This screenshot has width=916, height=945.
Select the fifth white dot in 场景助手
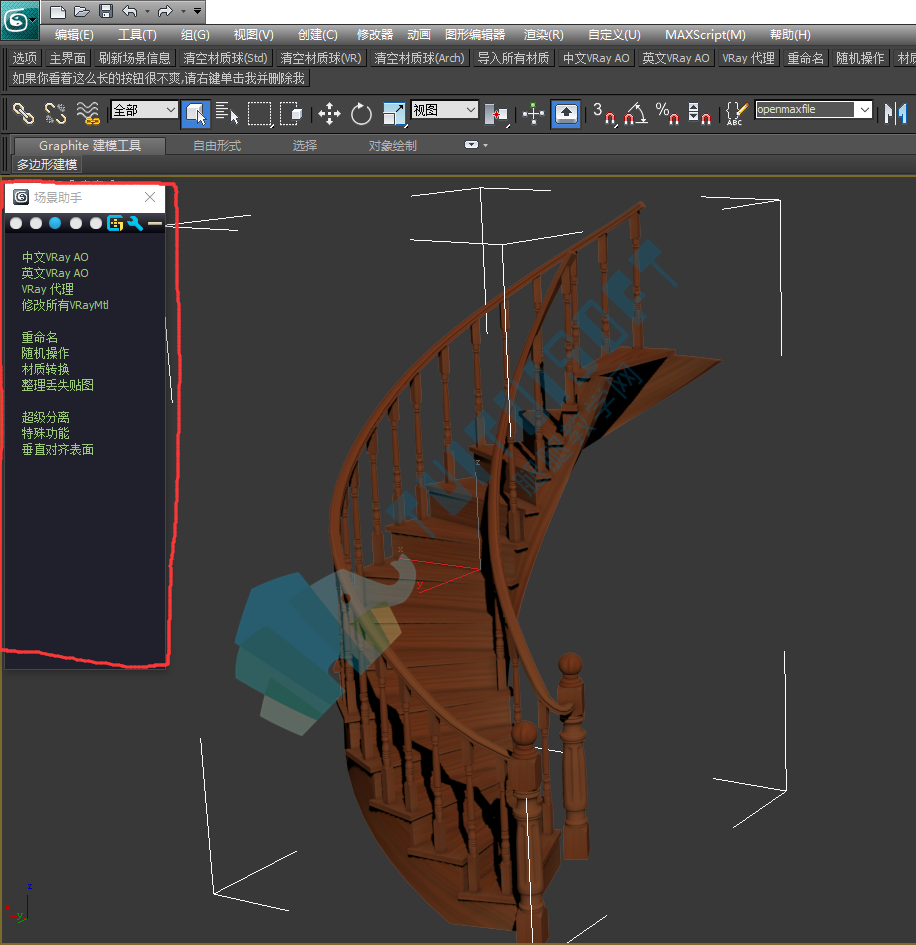tap(96, 224)
